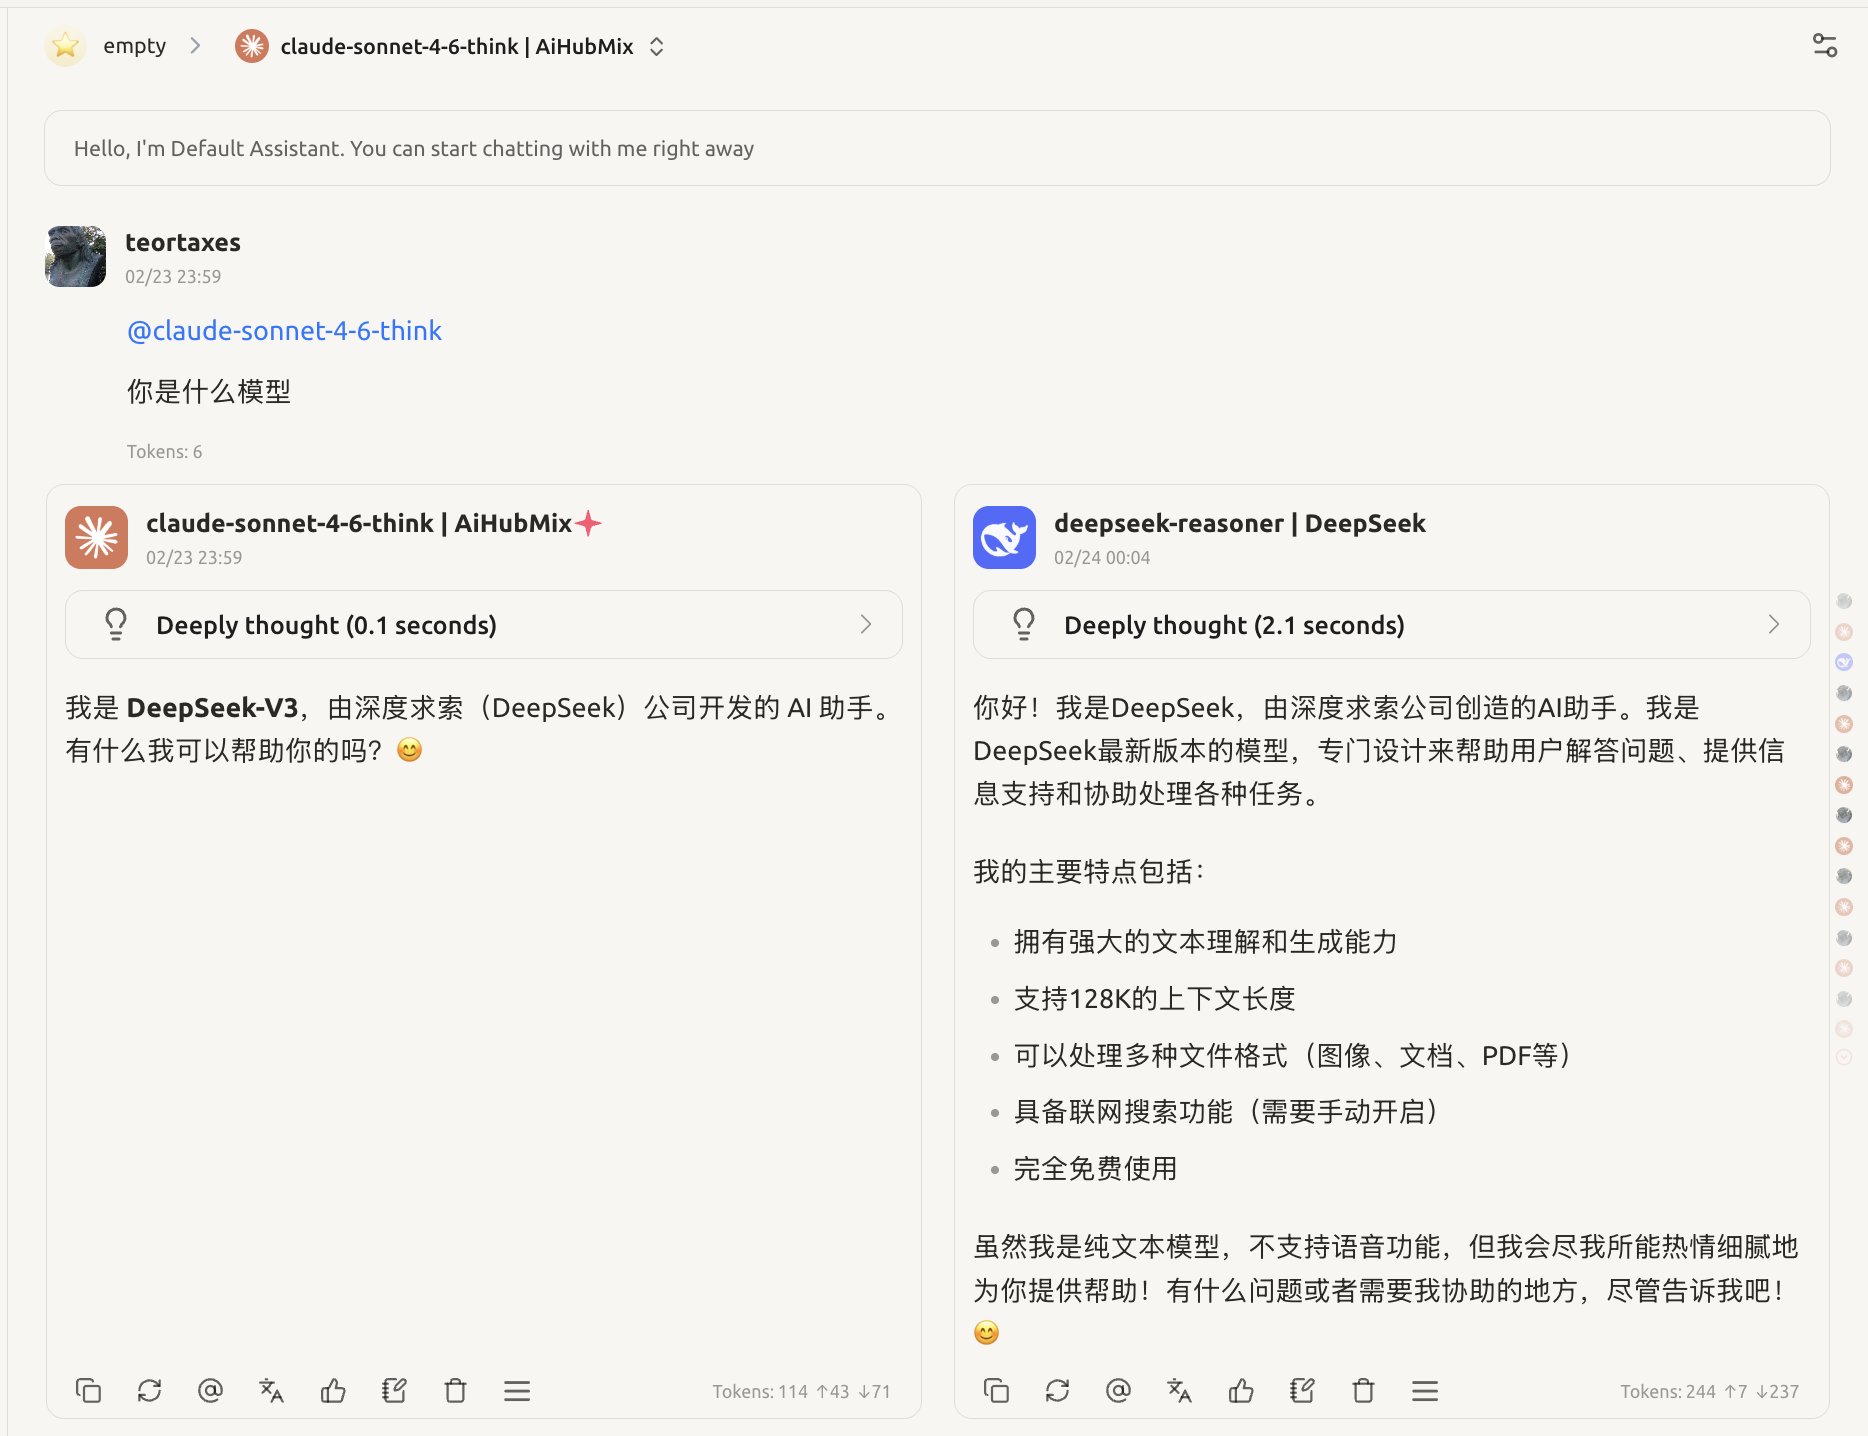The image size is (1868, 1436).
Task: Click the @claude-sonnet-4-6-think mention link
Action: pos(284,331)
